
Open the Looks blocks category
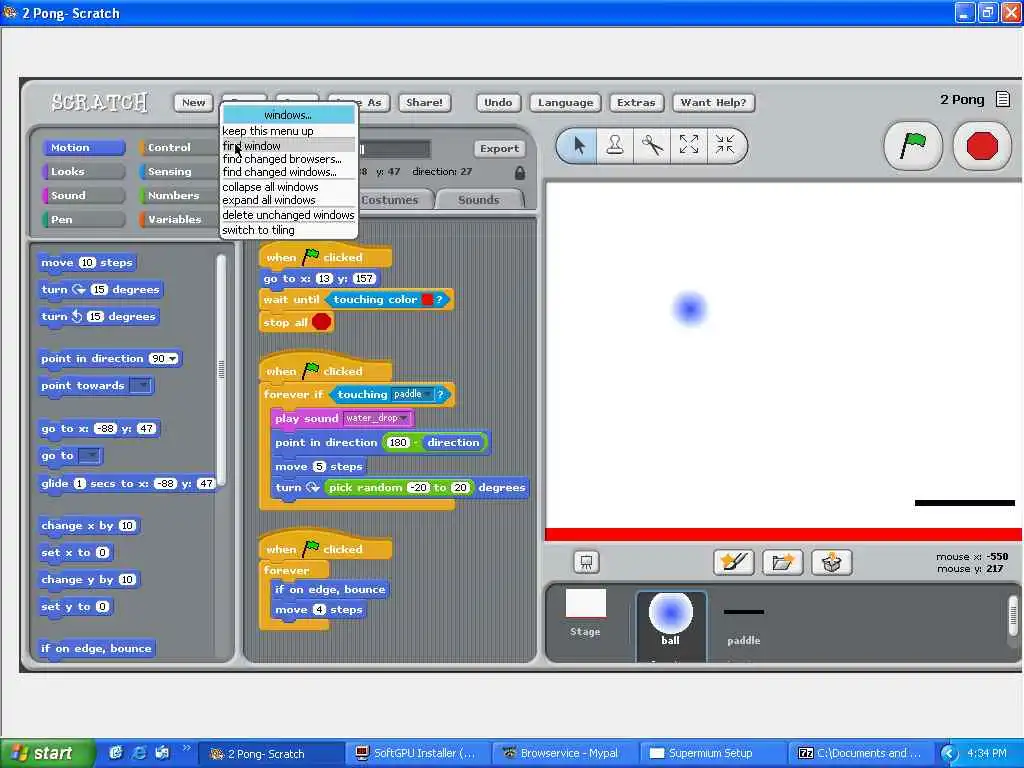(84, 172)
